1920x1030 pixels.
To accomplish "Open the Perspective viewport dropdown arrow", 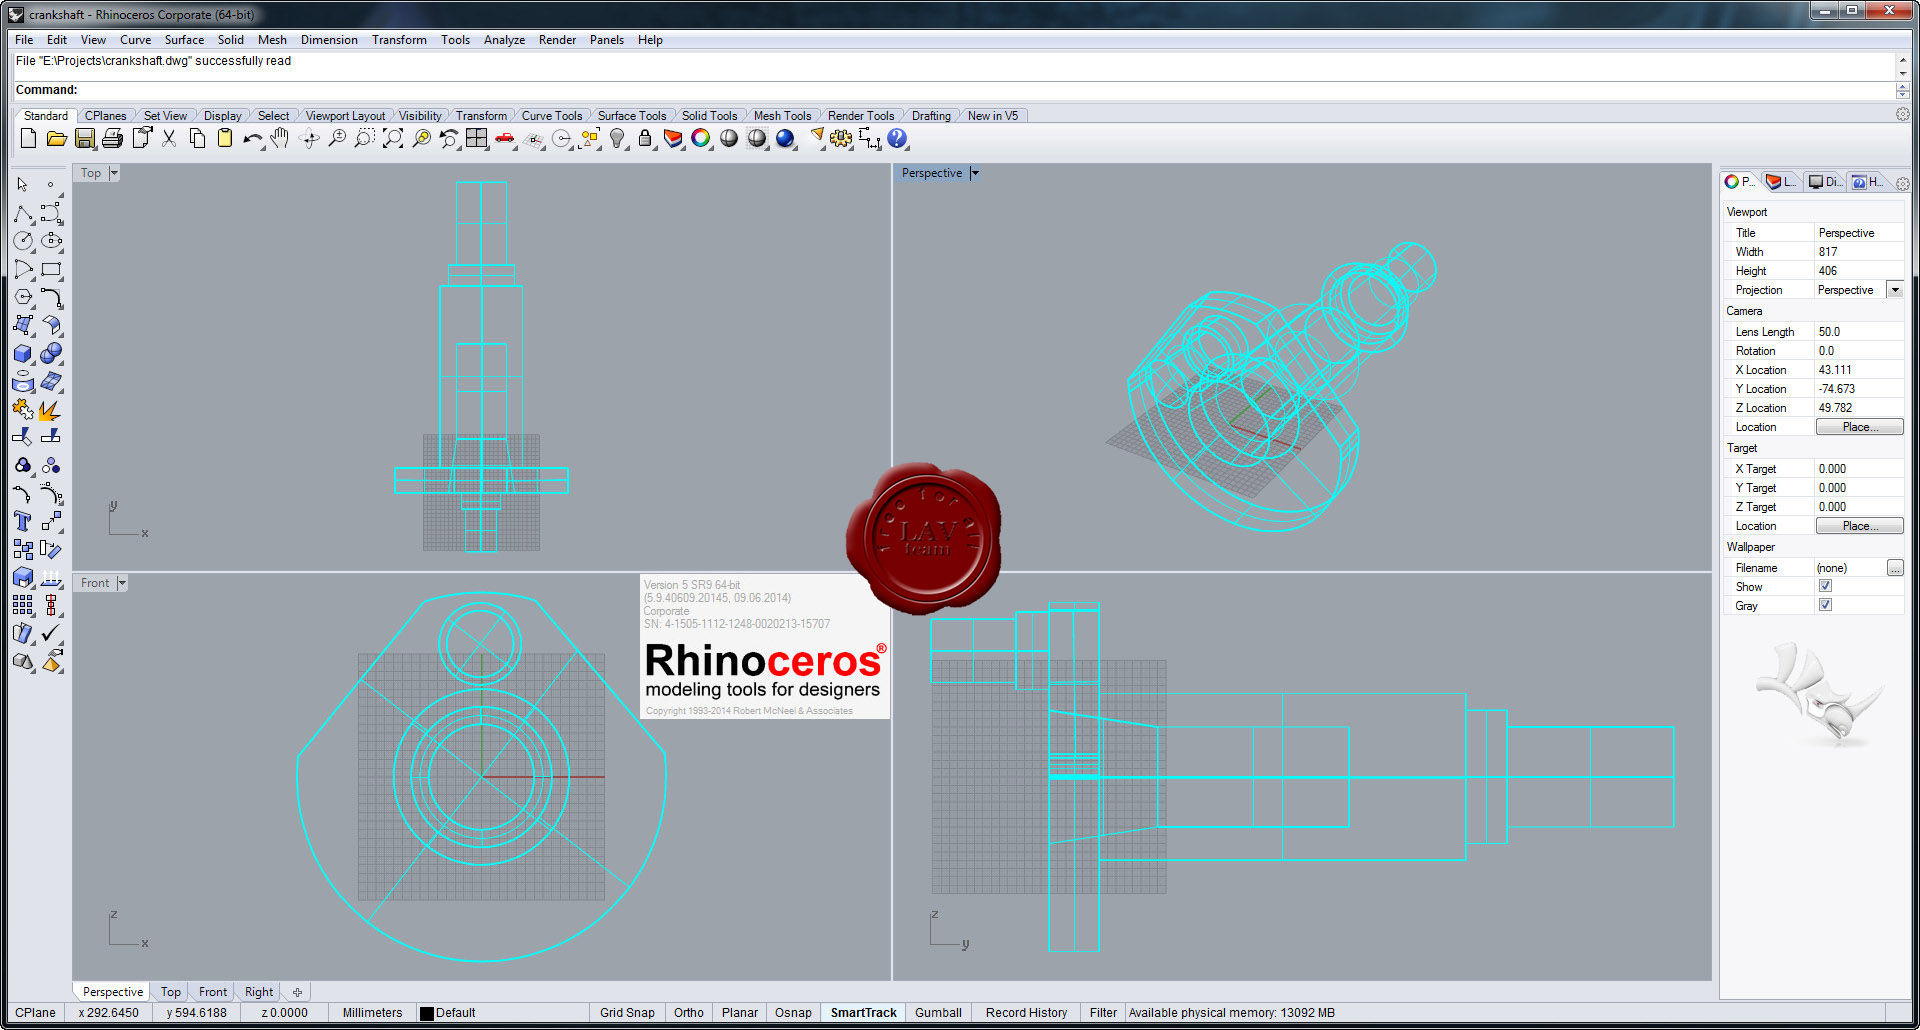I will [x=975, y=173].
